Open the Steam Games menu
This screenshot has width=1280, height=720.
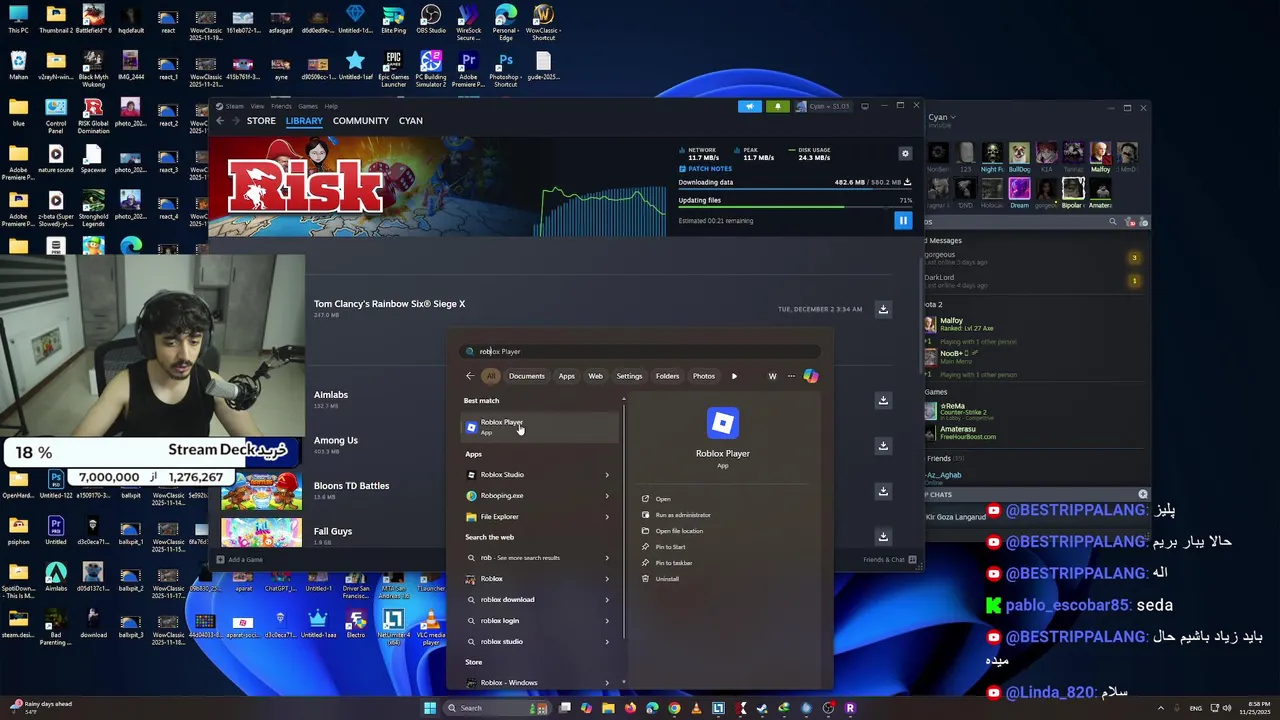[307, 106]
